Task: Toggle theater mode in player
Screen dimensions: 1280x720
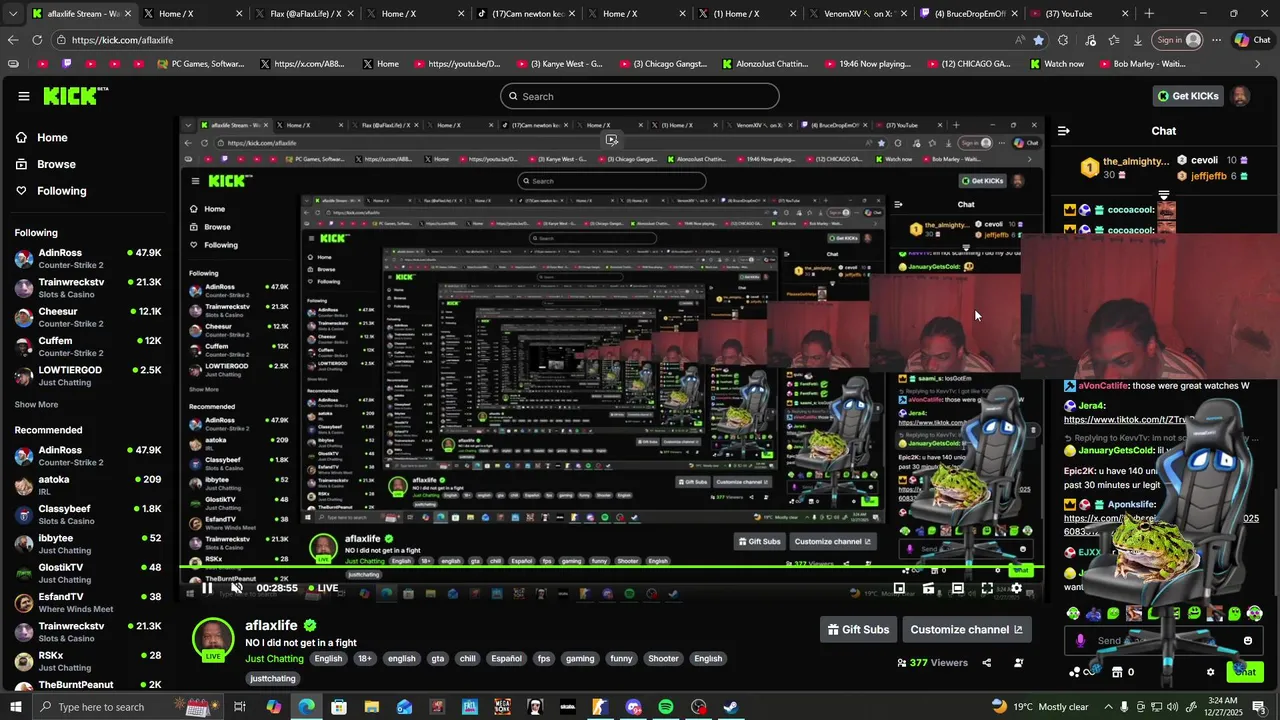Action: (x=957, y=588)
